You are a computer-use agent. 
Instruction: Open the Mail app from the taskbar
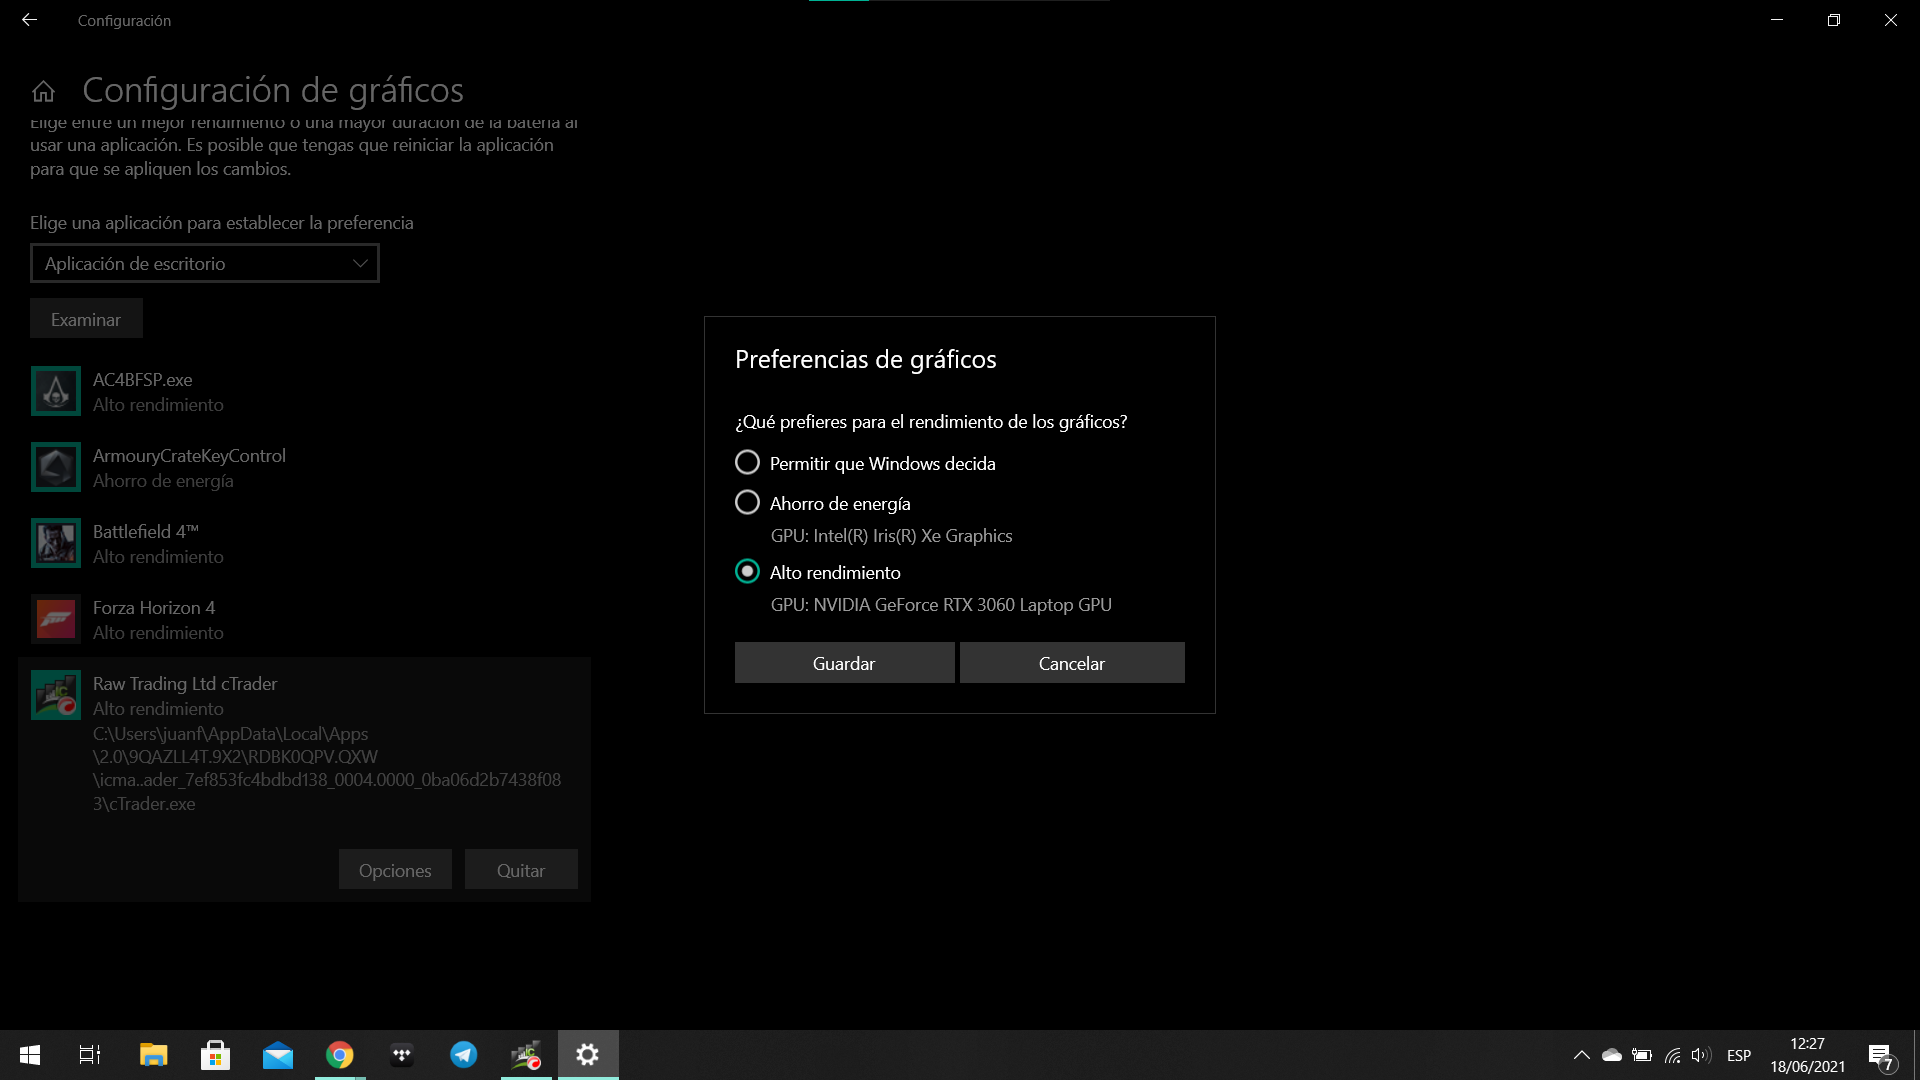278,1055
